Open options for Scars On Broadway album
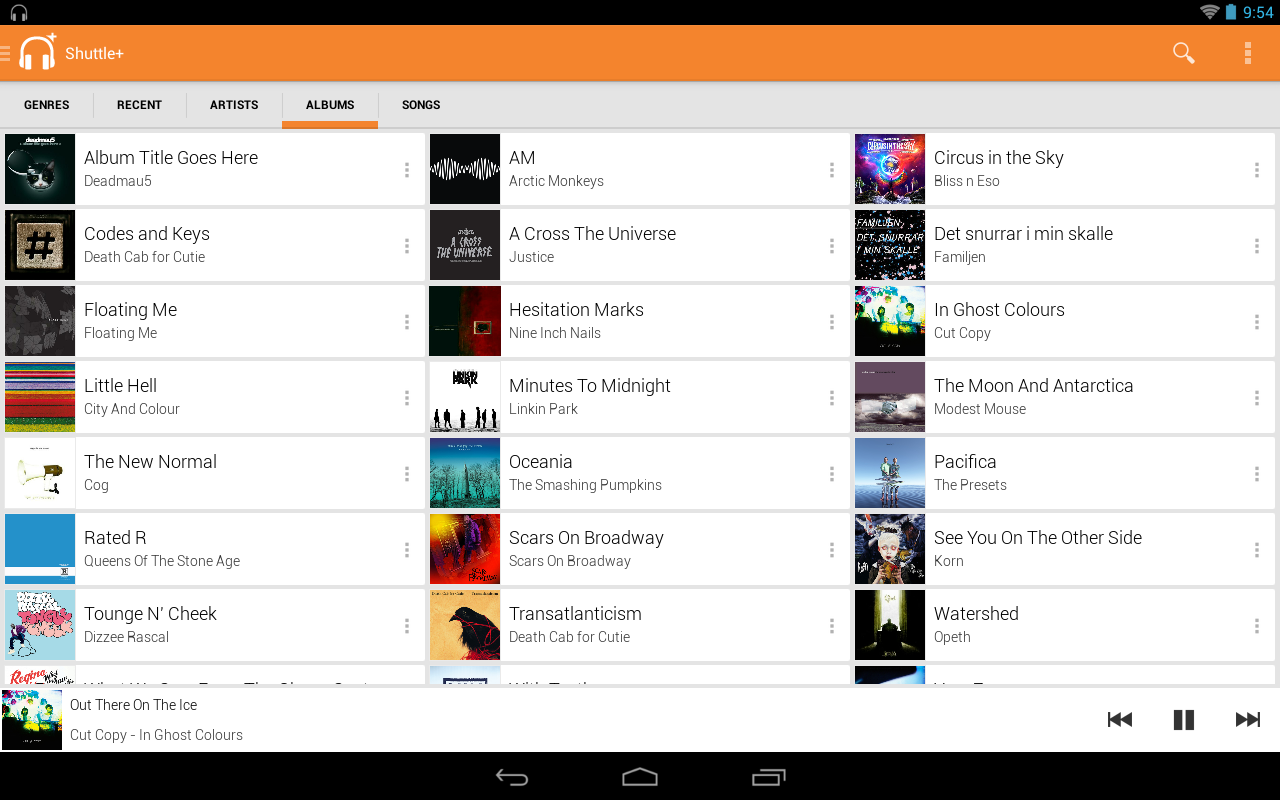This screenshot has height=800, width=1280. click(x=832, y=550)
